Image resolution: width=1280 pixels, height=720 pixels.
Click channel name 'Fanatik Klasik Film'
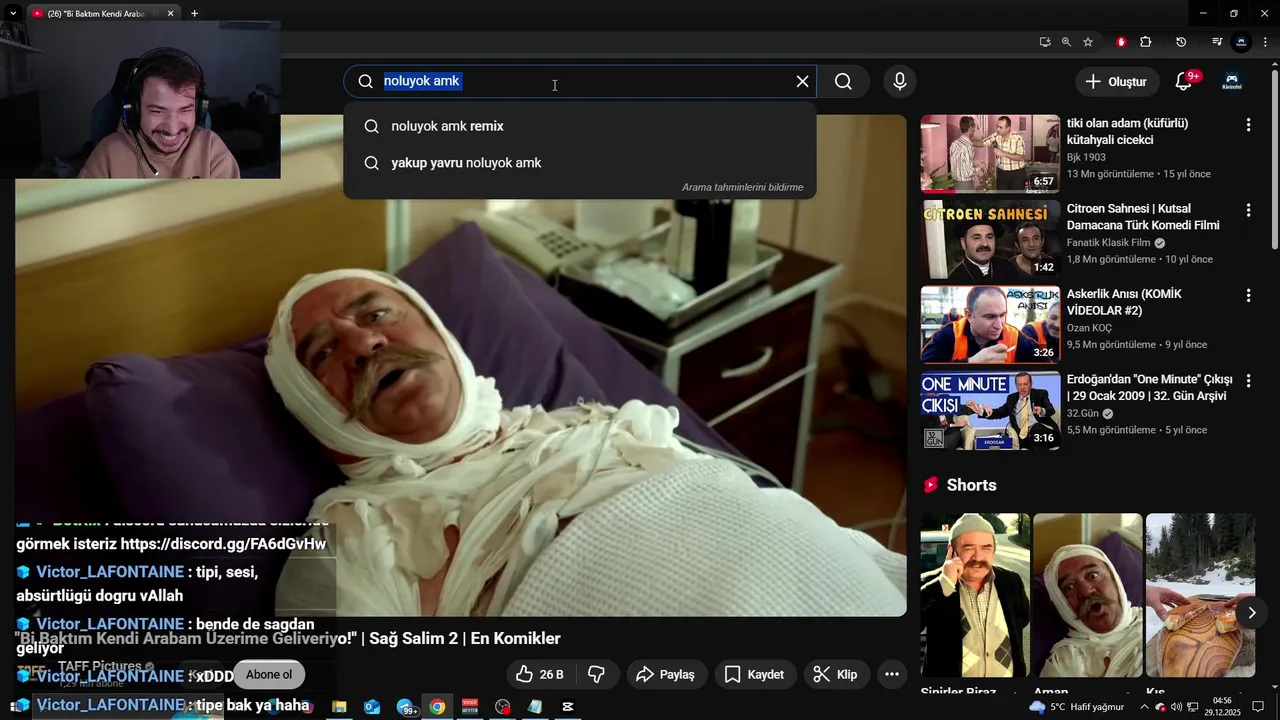click(1110, 243)
